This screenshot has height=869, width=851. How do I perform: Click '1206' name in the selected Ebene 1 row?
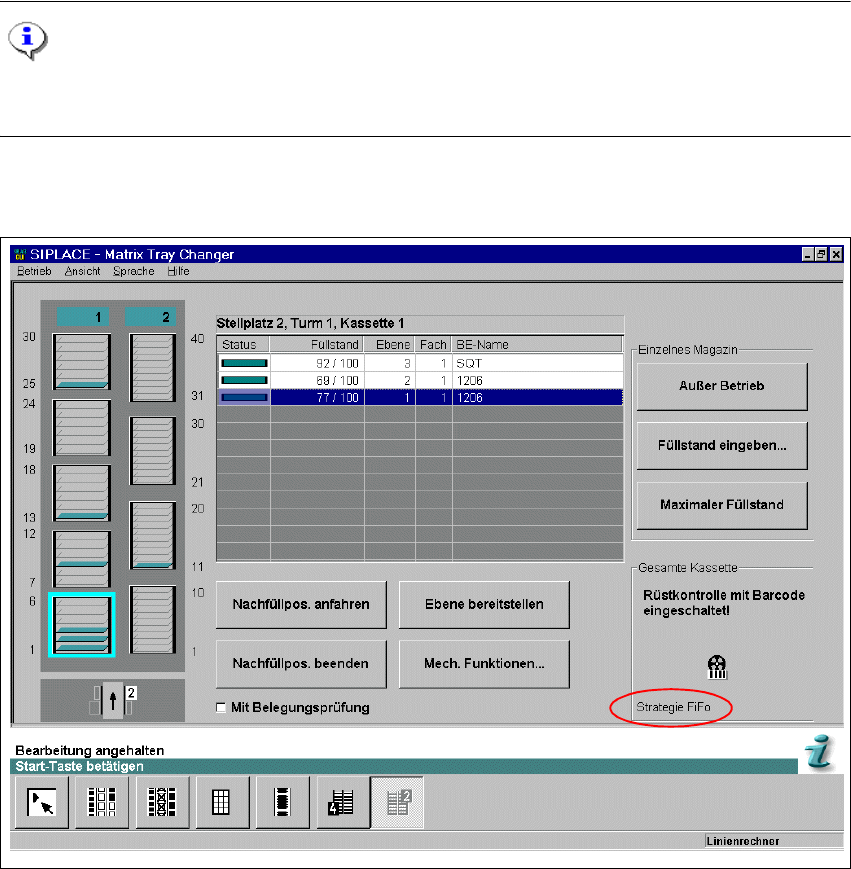(x=538, y=398)
